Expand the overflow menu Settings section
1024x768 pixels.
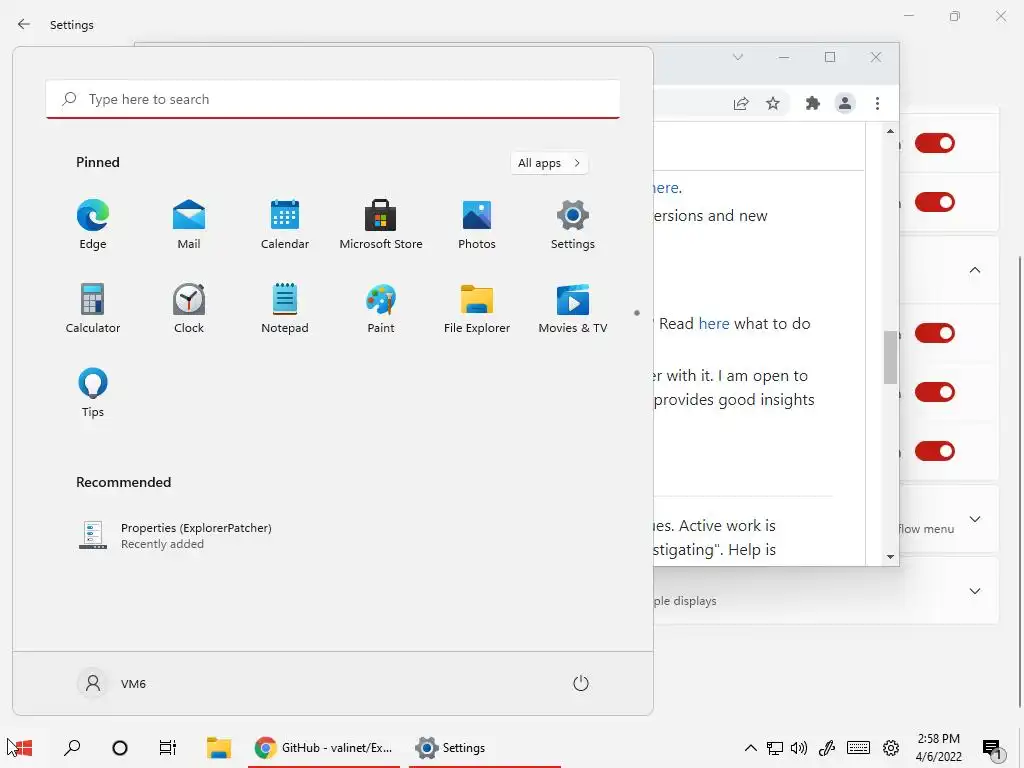[x=974, y=519]
